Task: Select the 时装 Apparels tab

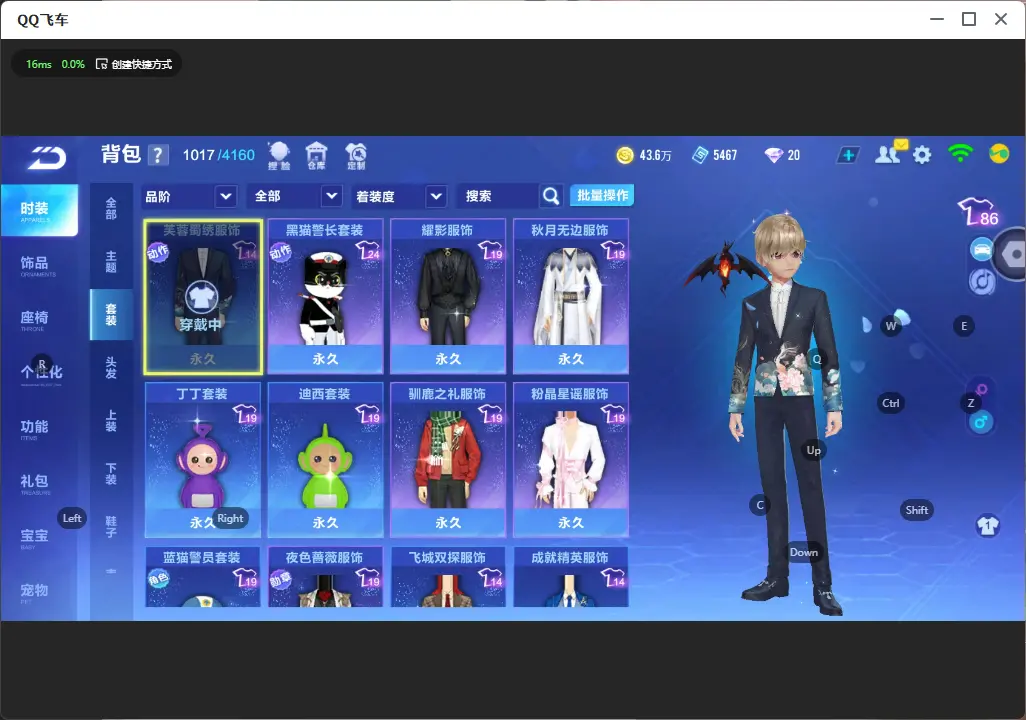Action: pyautogui.click(x=39, y=210)
